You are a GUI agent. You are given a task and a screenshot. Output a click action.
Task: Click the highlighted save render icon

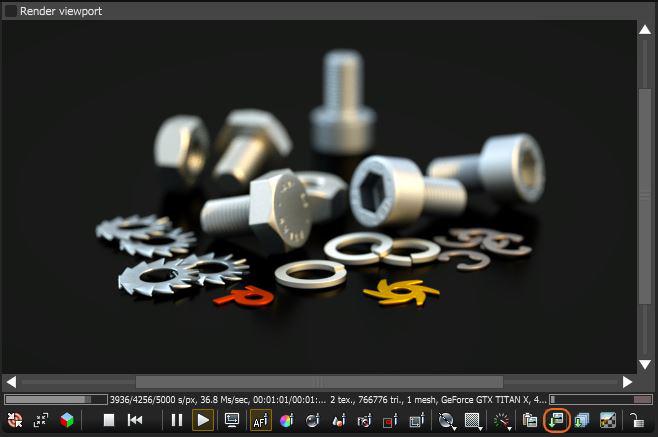pos(557,421)
